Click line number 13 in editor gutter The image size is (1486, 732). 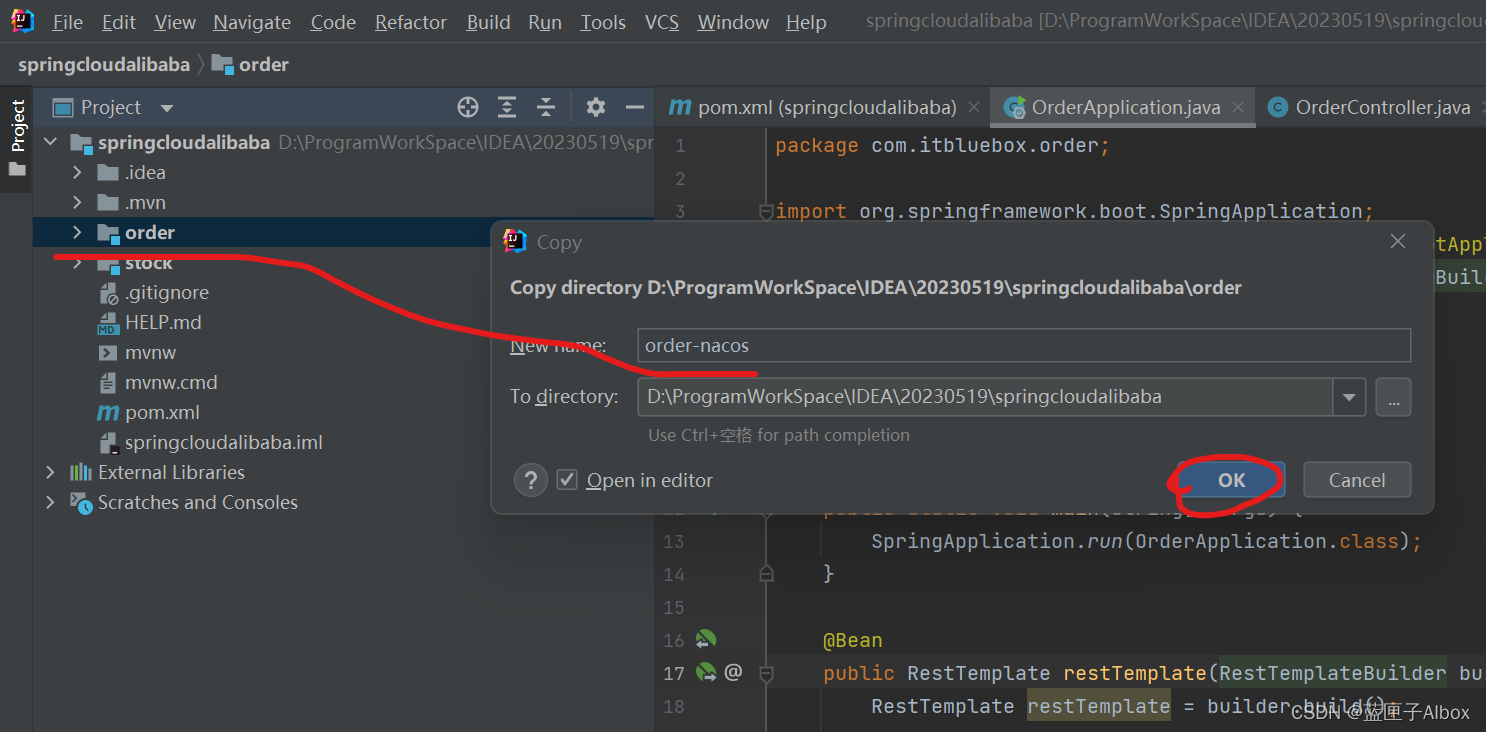pos(674,541)
